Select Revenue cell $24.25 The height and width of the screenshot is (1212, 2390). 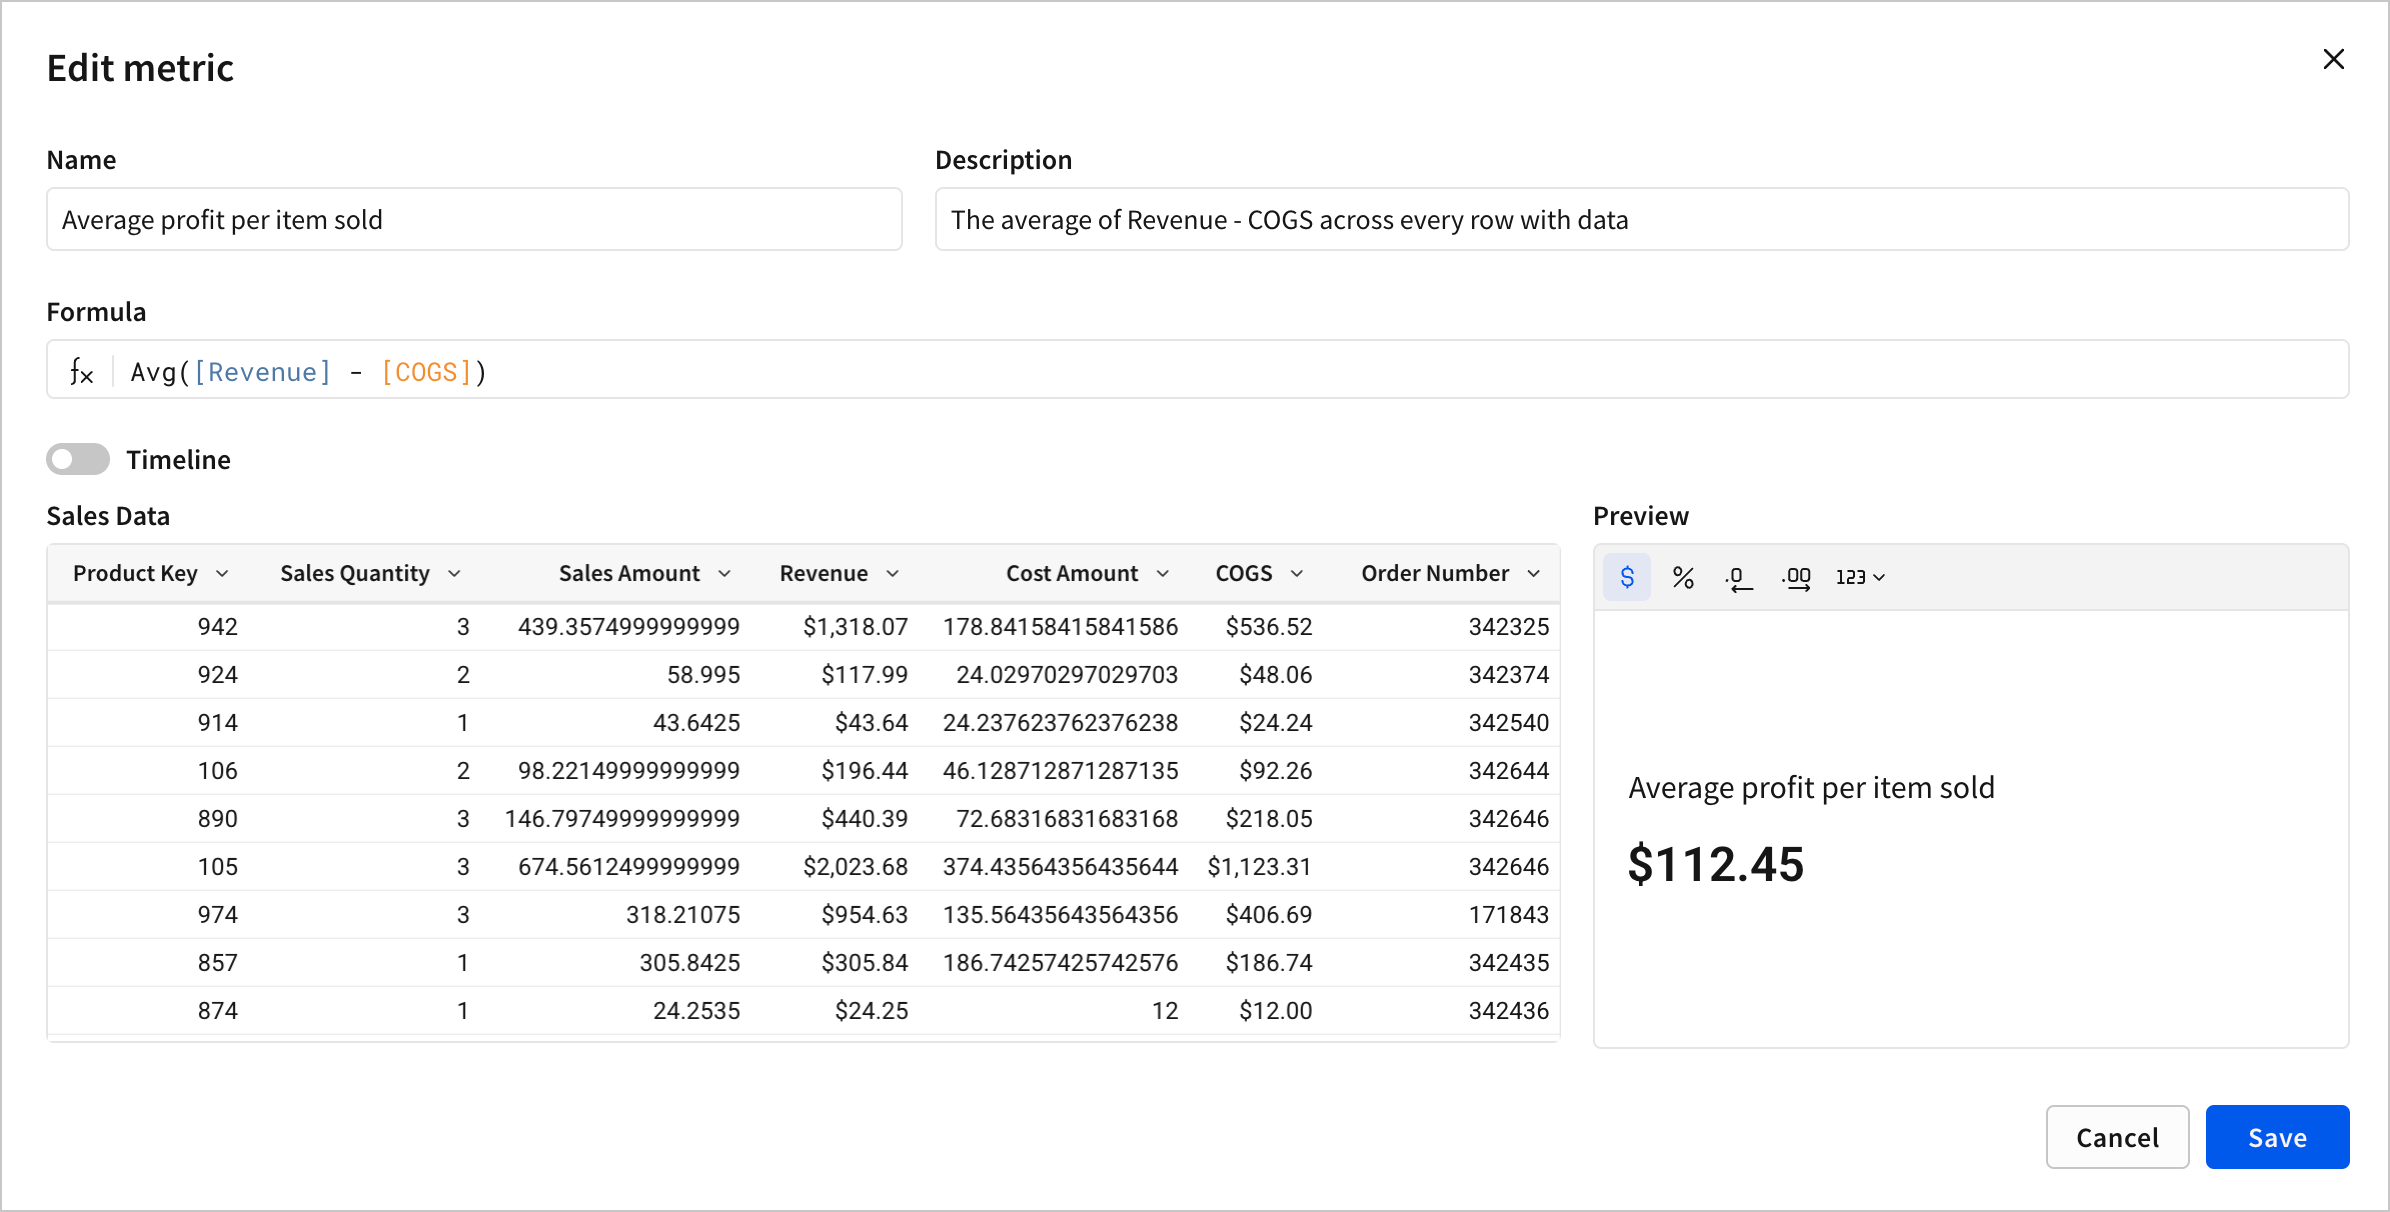tap(871, 1011)
